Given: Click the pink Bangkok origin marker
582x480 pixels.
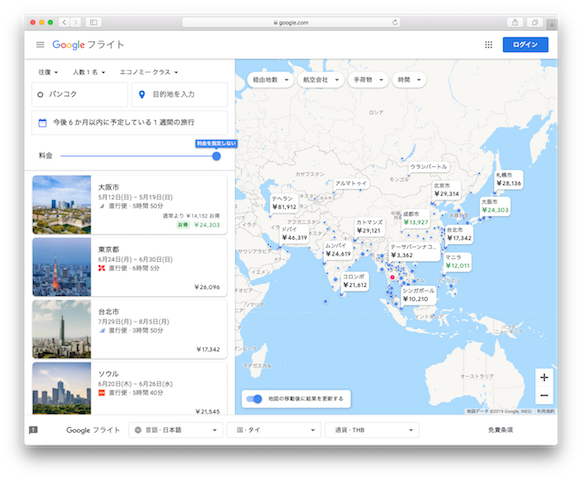Looking at the screenshot, I should pos(392,277).
